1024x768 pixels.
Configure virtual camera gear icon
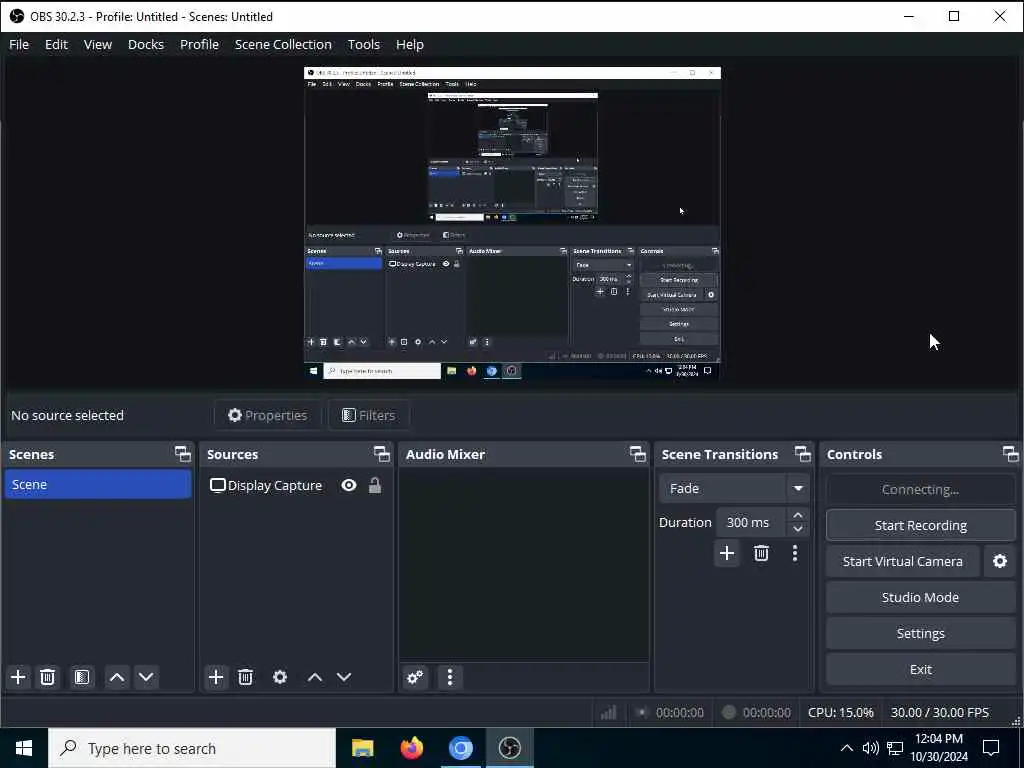pos(1000,562)
